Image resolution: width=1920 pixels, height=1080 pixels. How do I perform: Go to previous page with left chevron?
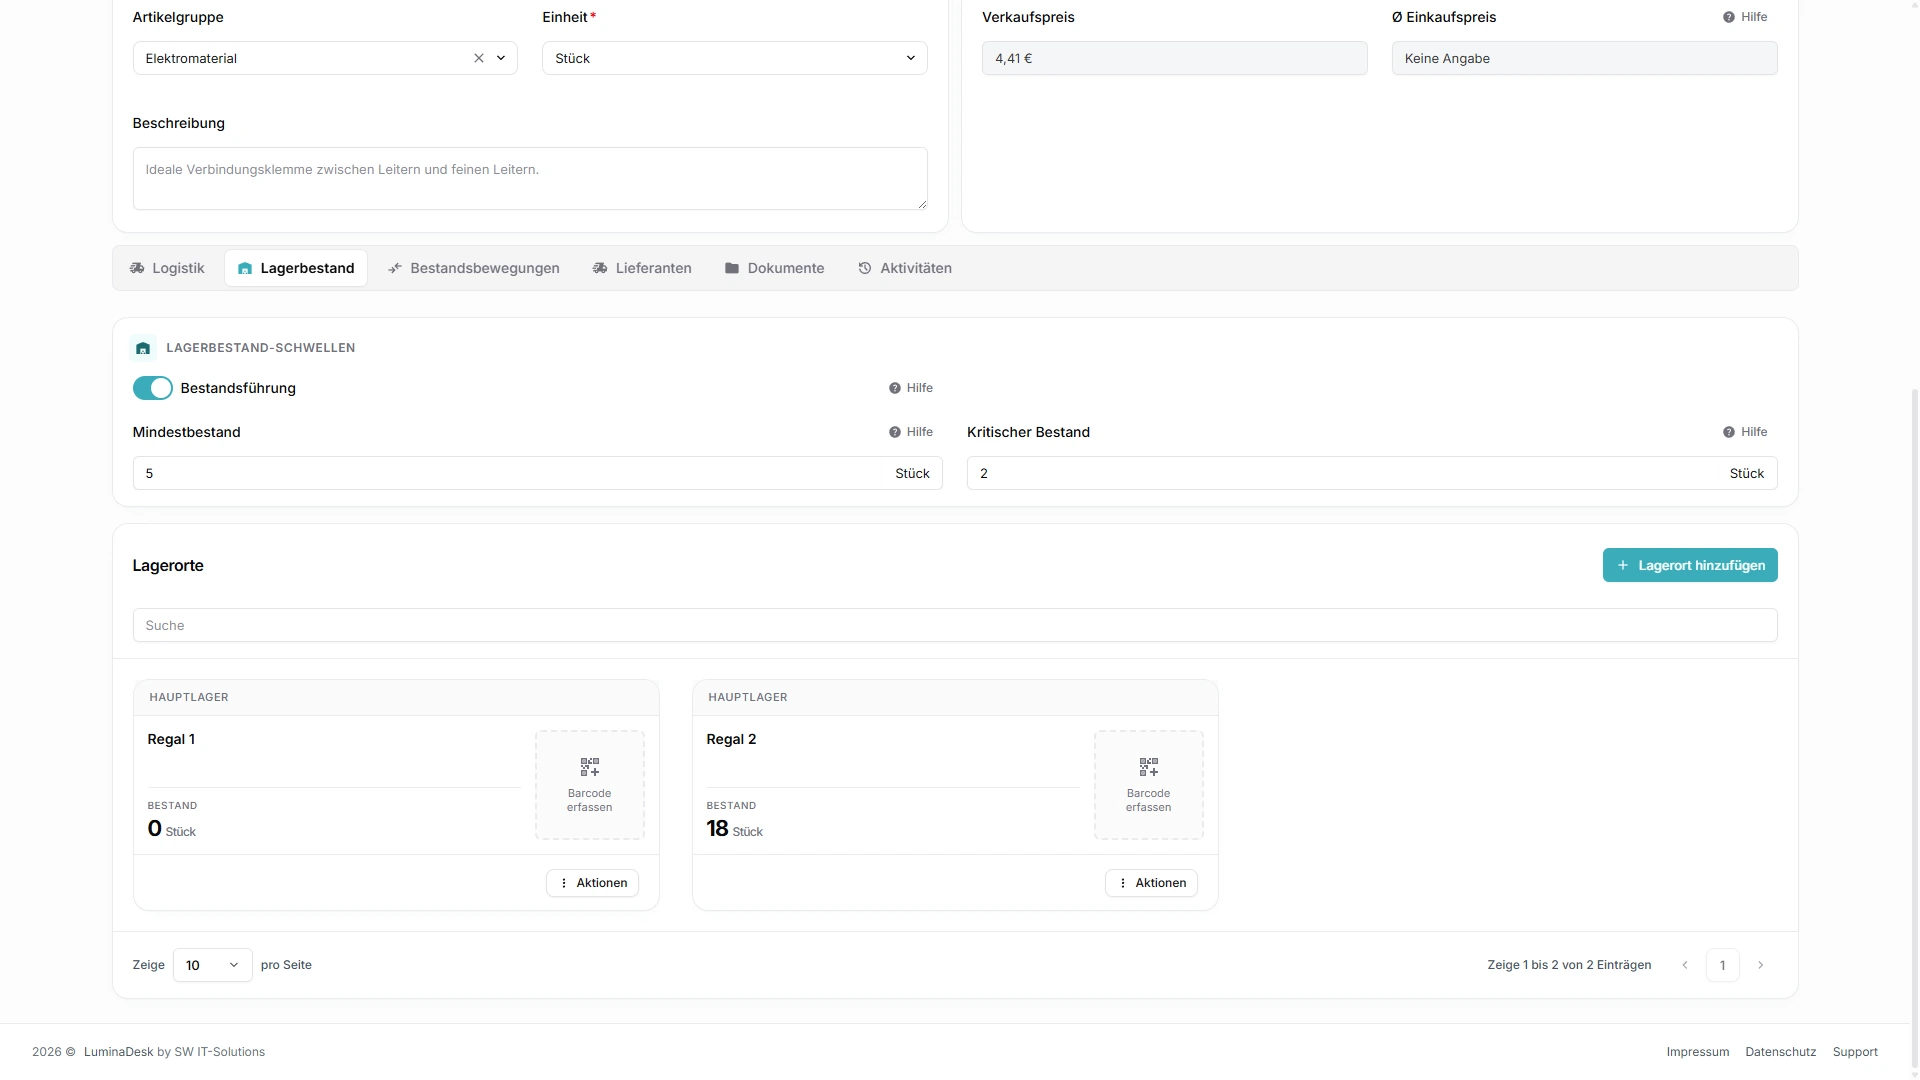(1685, 965)
